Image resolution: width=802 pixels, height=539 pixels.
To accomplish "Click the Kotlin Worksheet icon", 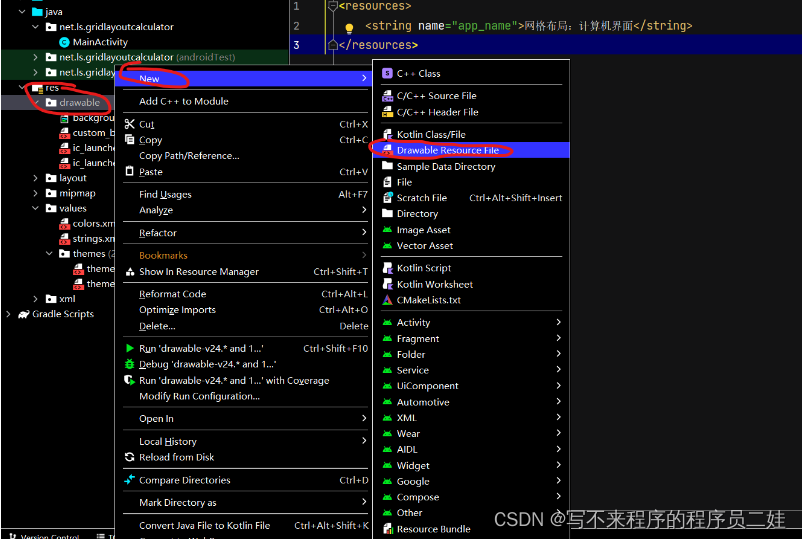I will click(387, 284).
